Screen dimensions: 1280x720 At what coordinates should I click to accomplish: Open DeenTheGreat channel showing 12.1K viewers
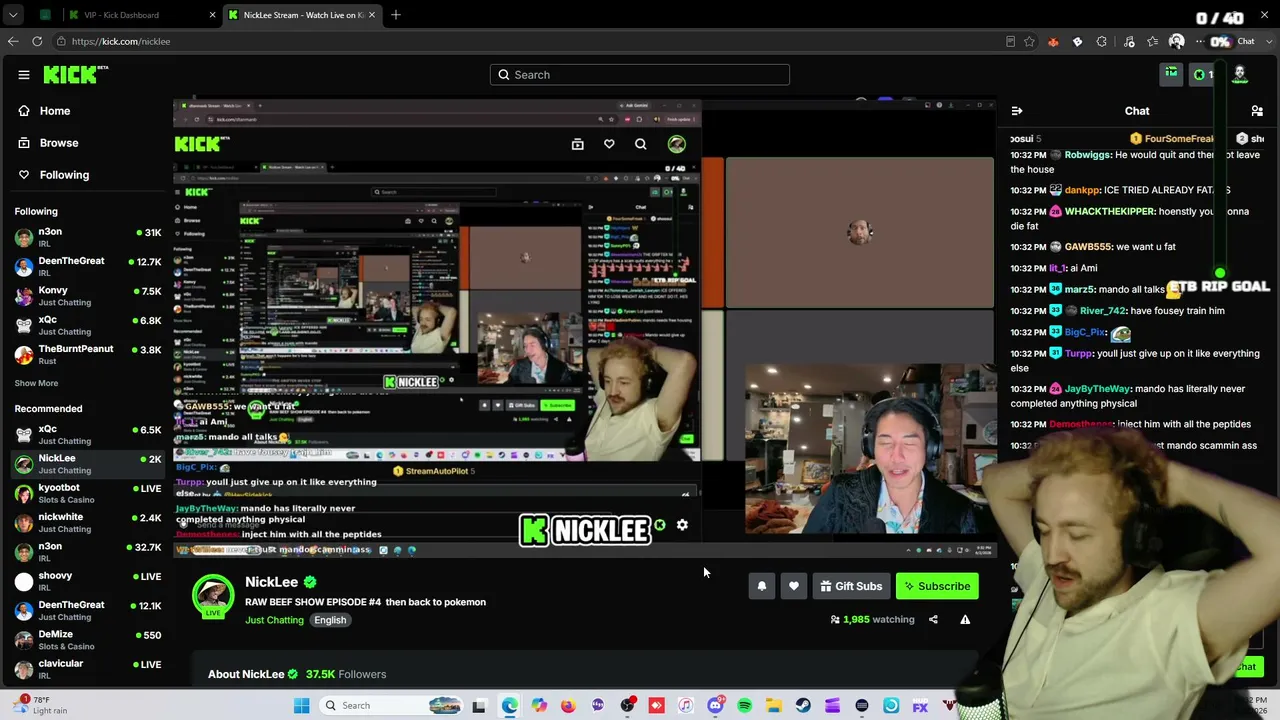88,610
